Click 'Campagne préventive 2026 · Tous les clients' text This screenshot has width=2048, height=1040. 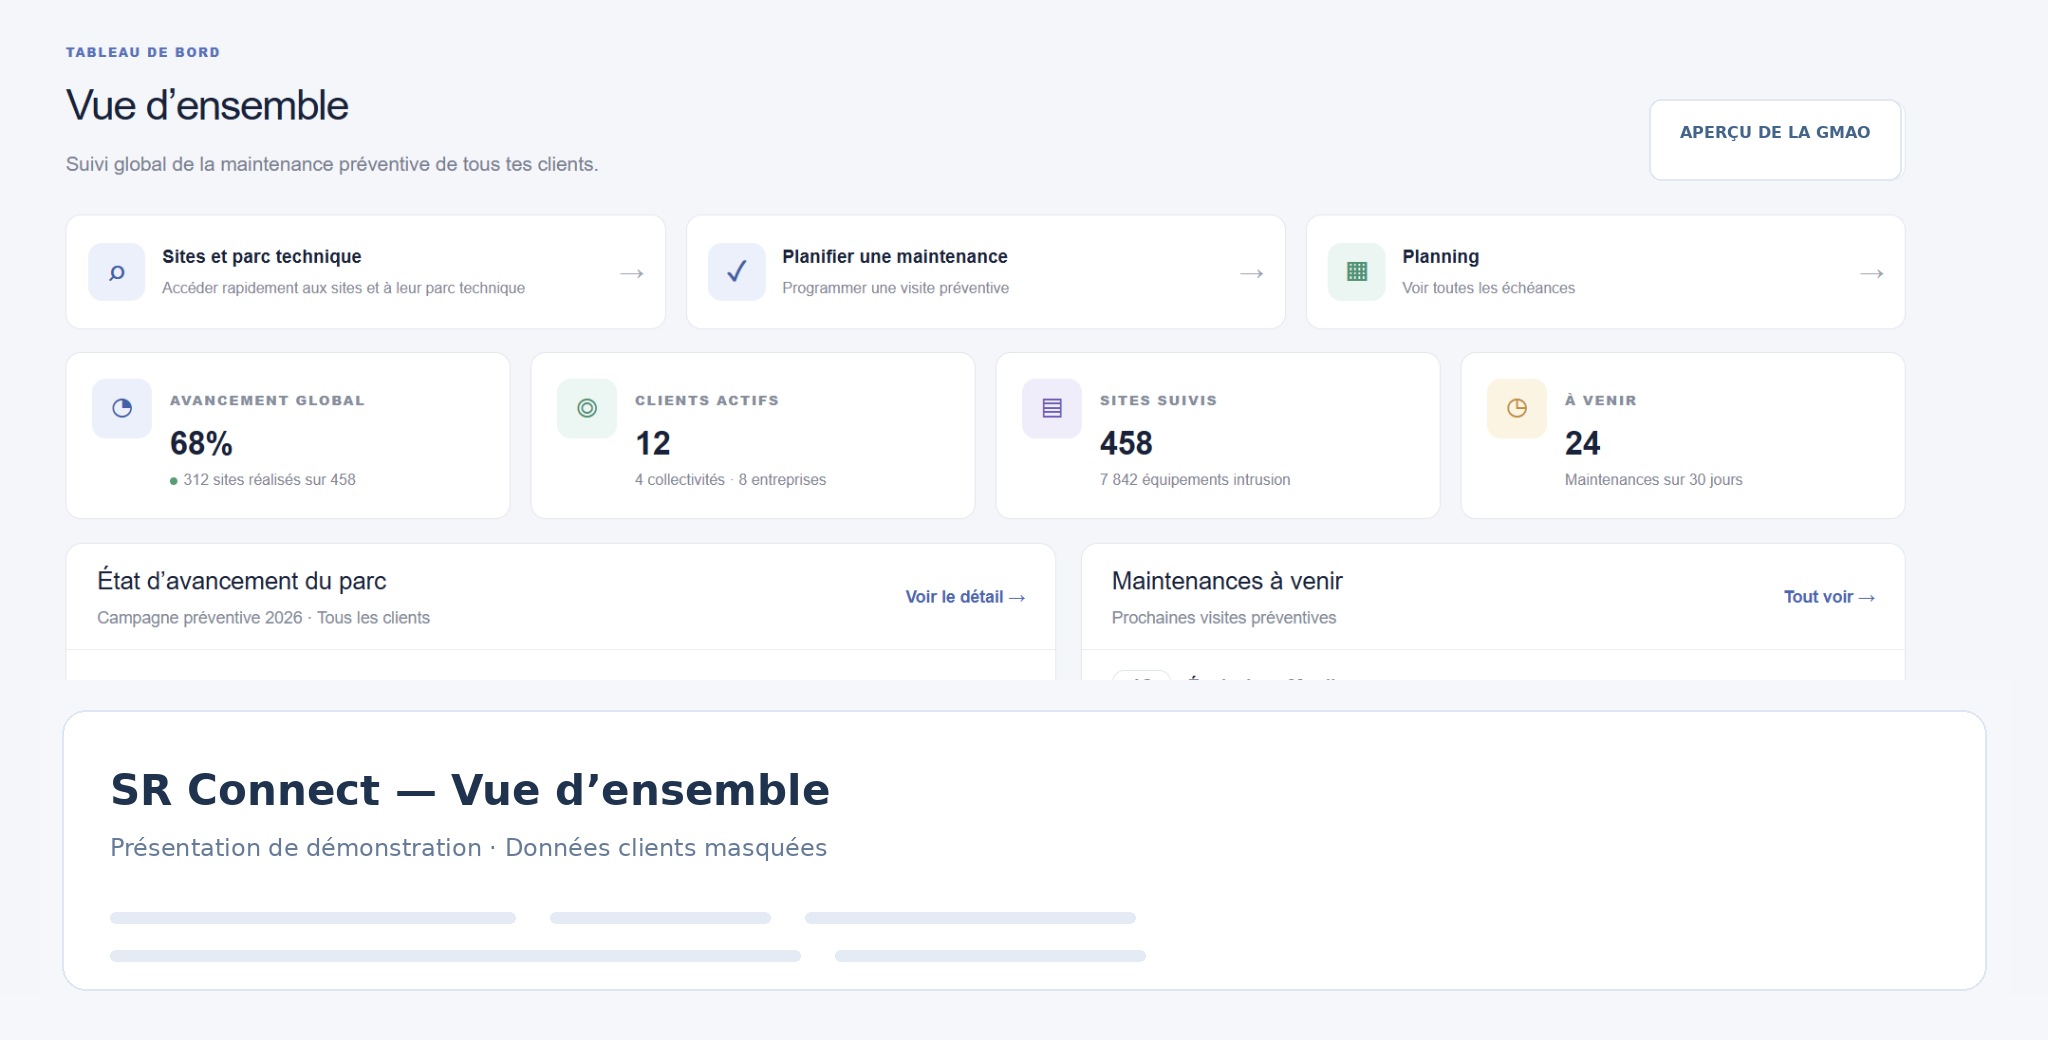point(264,618)
